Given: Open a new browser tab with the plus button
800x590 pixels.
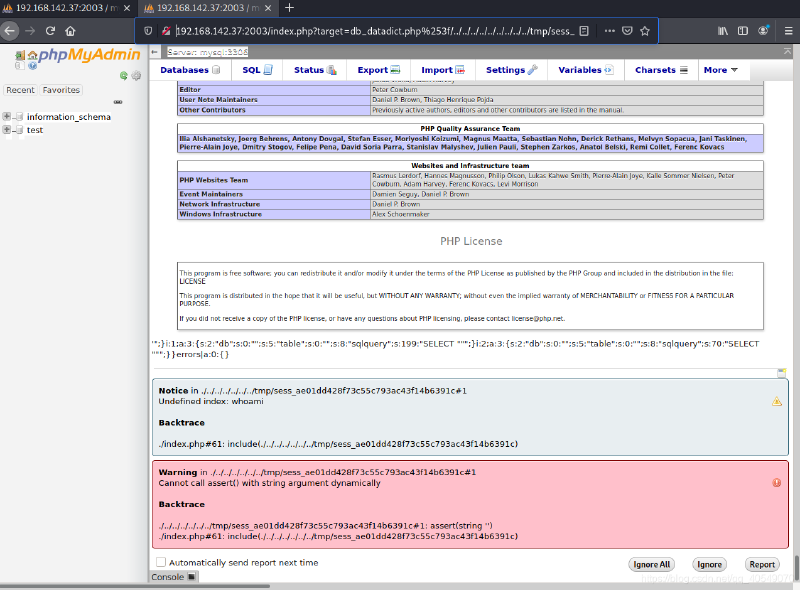Looking at the screenshot, I should click(289, 8).
